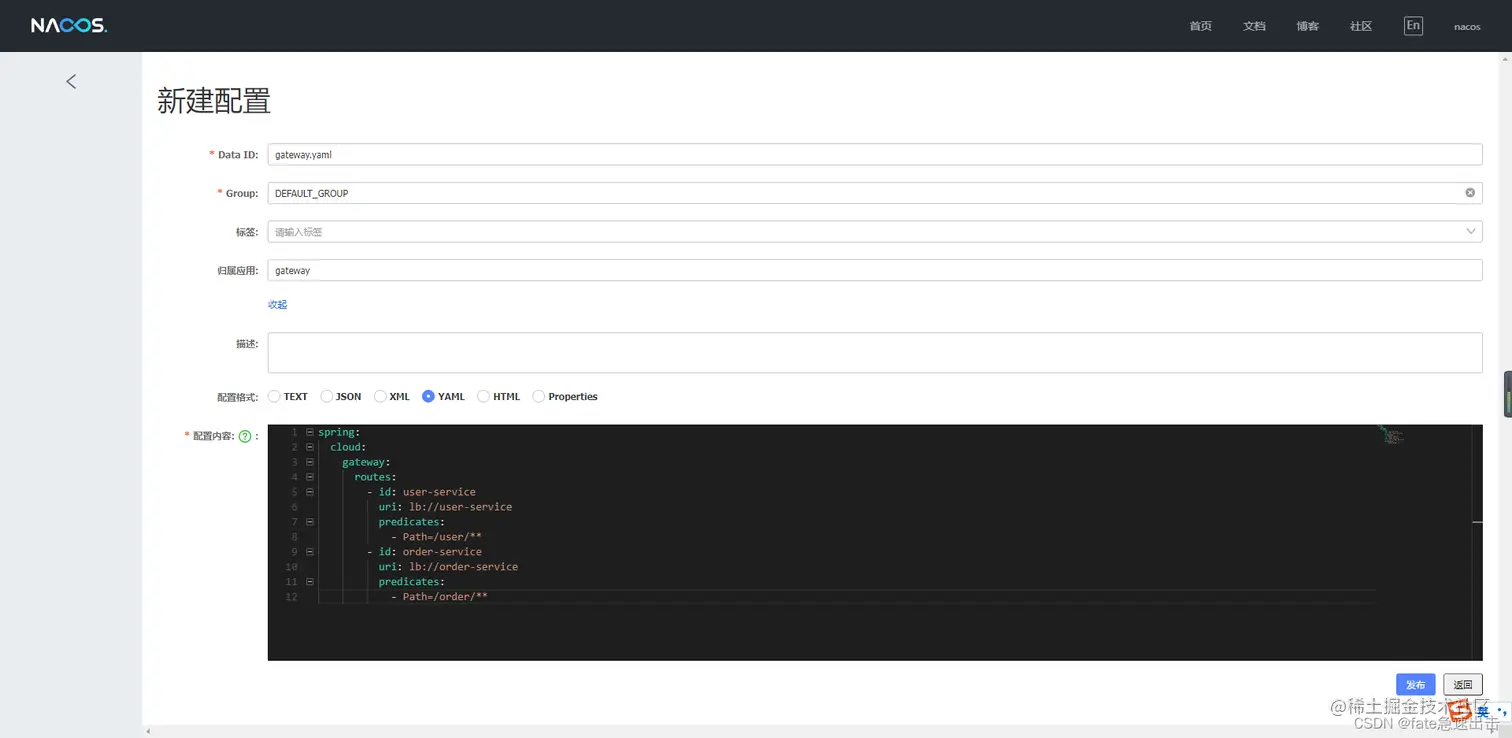
Task: Click the editor vertical scrollbar marker
Action: point(1477,522)
